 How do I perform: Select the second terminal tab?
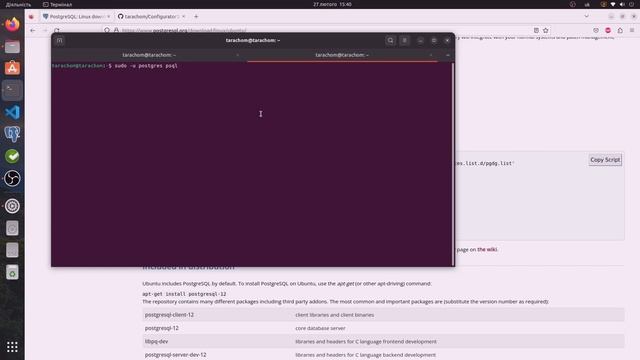point(342,55)
